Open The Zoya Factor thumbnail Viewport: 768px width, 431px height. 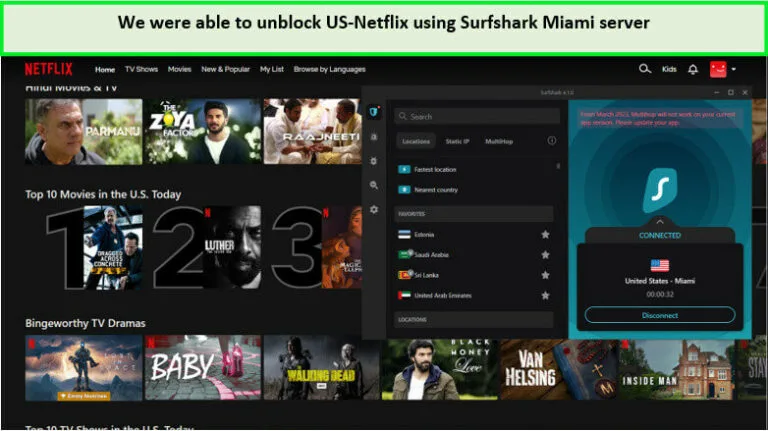[x=203, y=131]
